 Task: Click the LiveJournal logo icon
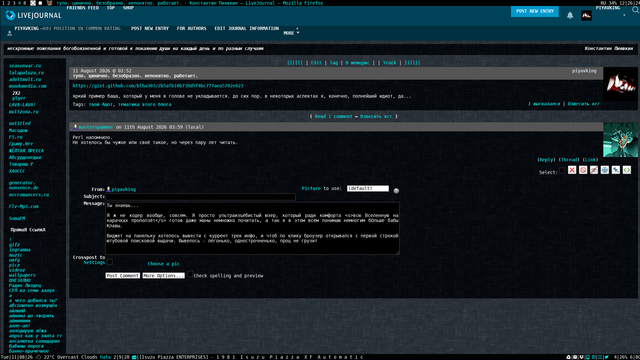click(x=10, y=15)
